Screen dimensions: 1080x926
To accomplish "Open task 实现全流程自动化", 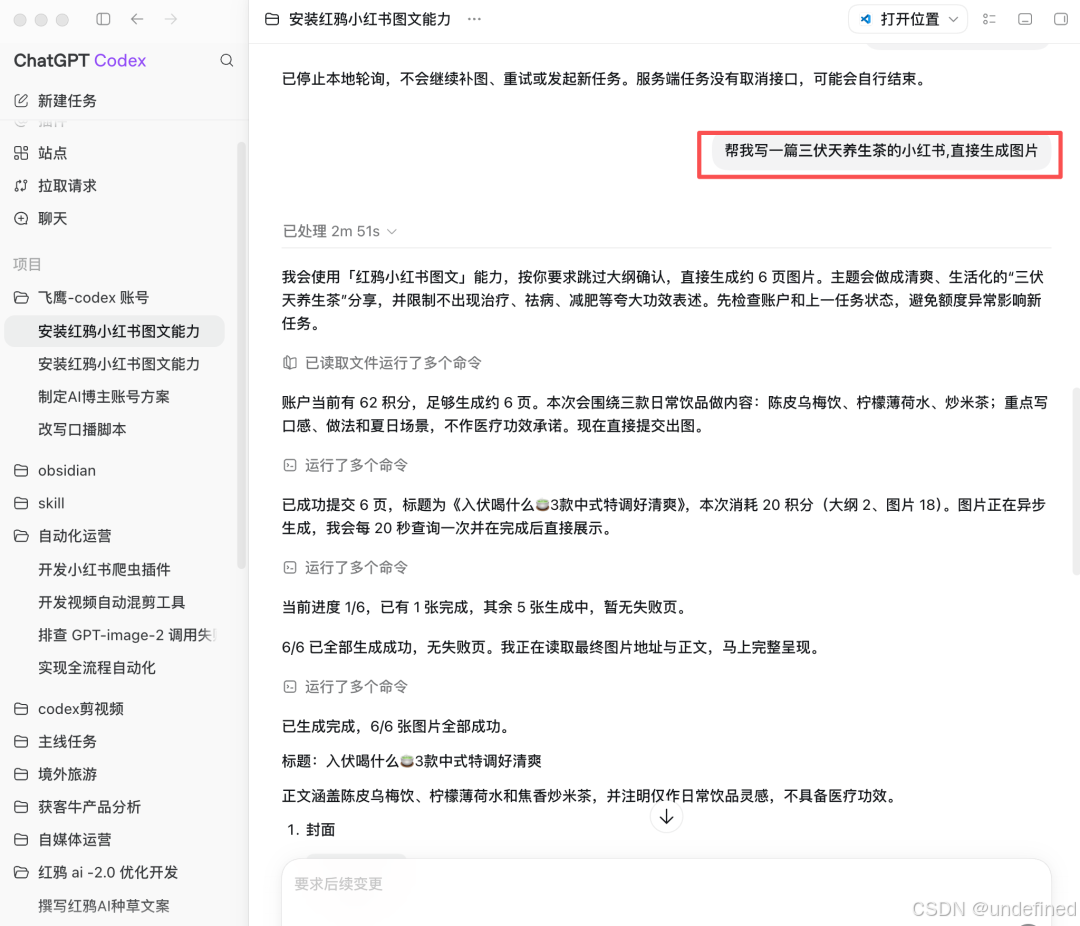I will [96, 668].
